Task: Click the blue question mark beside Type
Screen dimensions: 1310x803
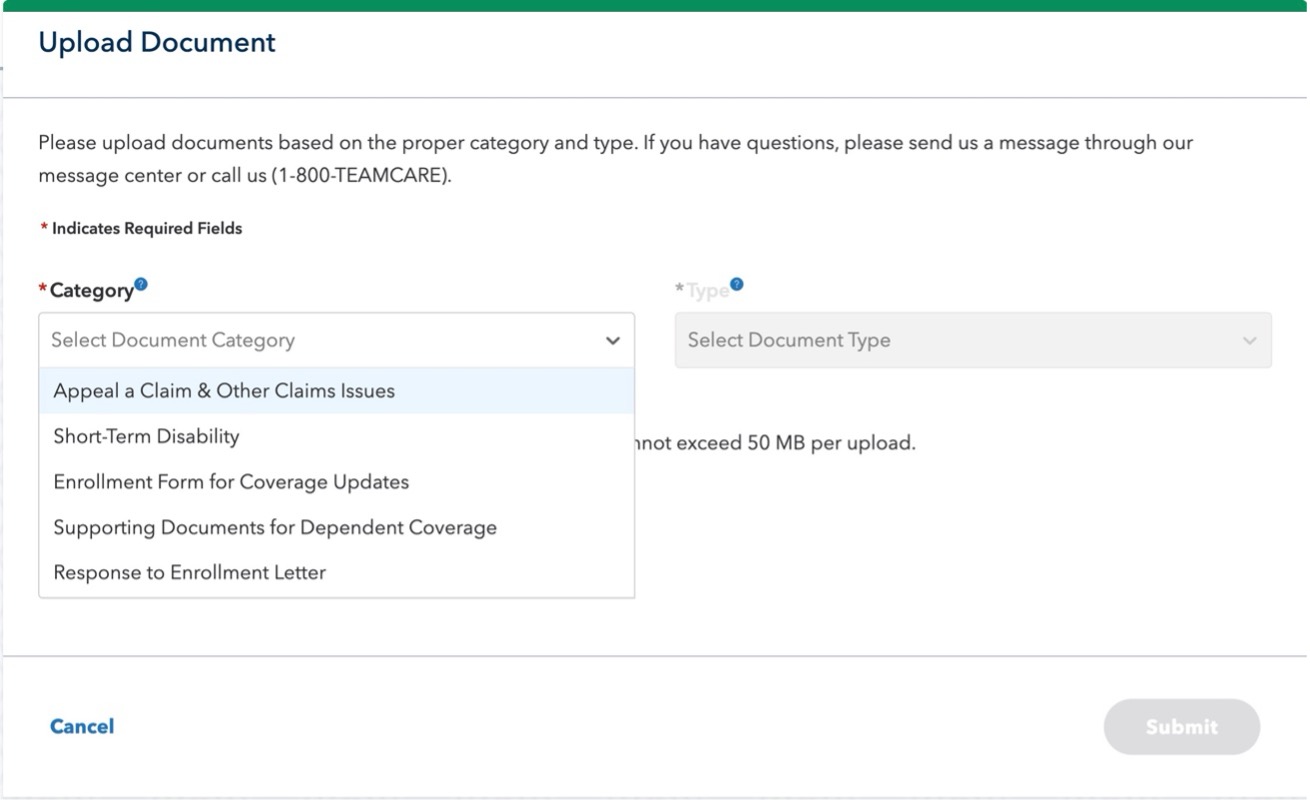Action: click(735, 283)
